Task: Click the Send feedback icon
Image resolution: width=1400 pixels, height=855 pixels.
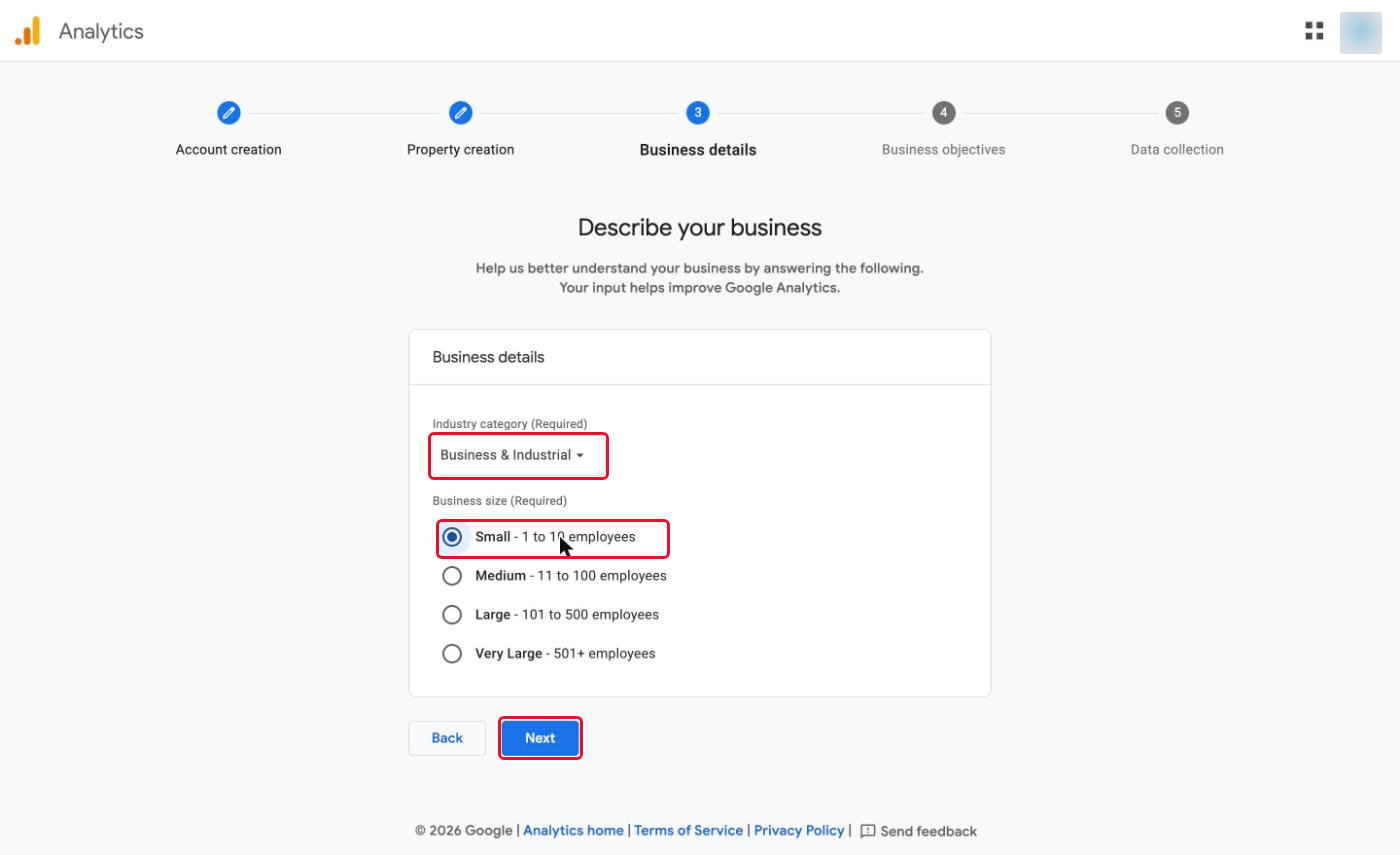Action: 868,831
